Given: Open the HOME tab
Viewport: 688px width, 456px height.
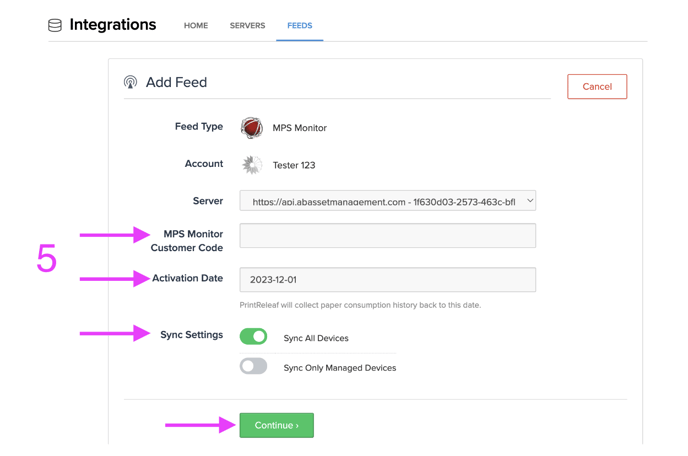Looking at the screenshot, I should coord(196,25).
